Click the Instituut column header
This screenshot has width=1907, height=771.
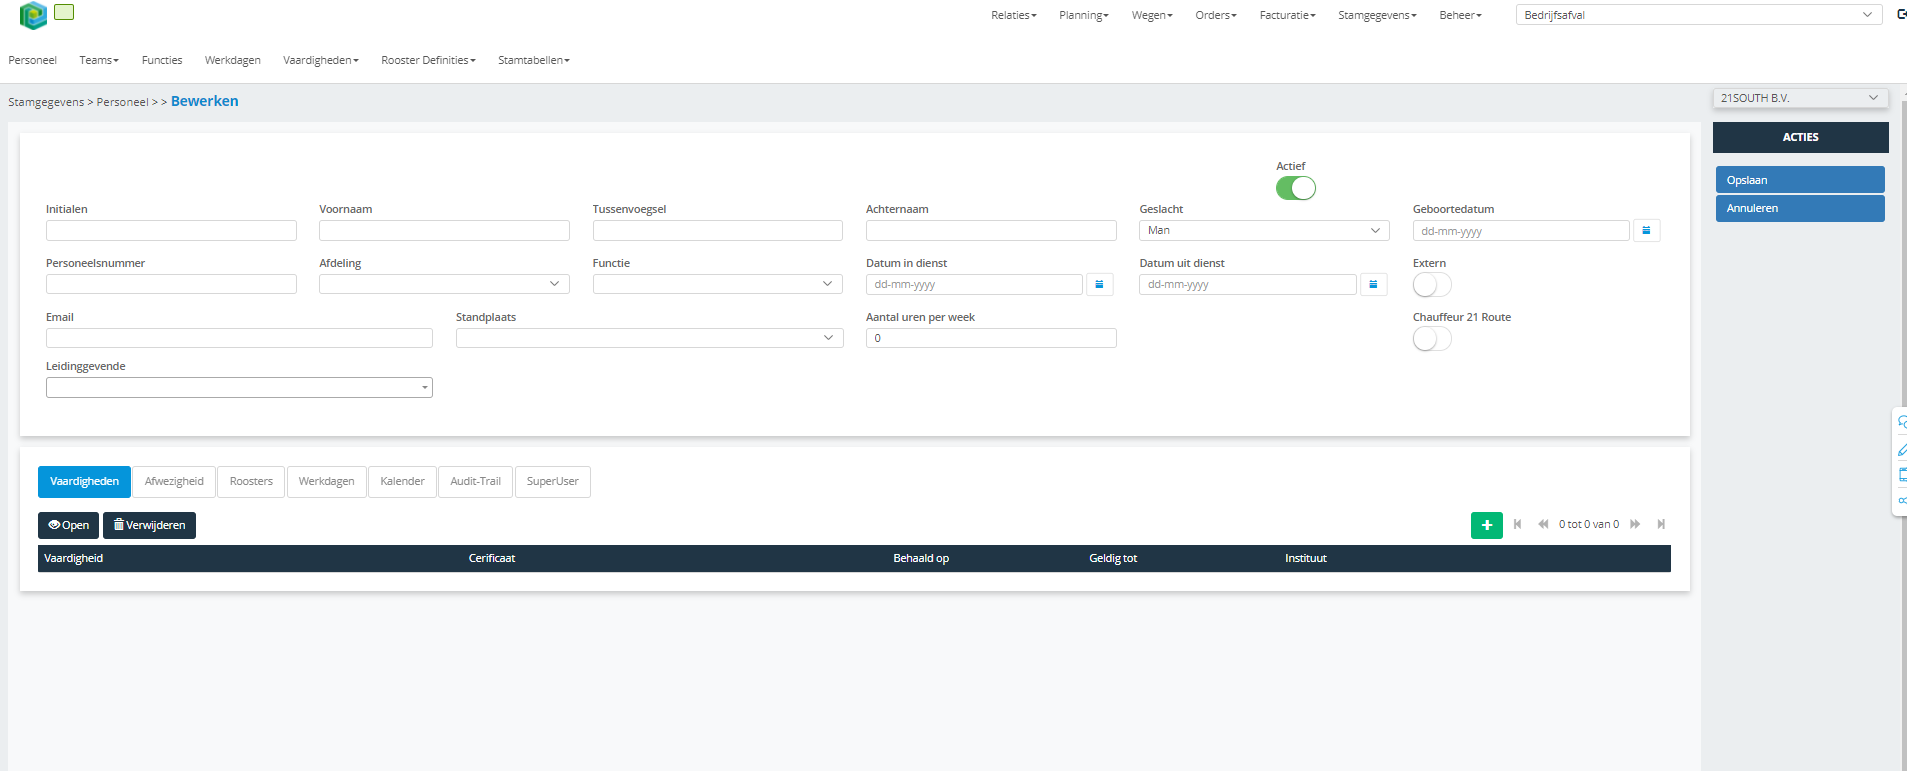(1306, 558)
